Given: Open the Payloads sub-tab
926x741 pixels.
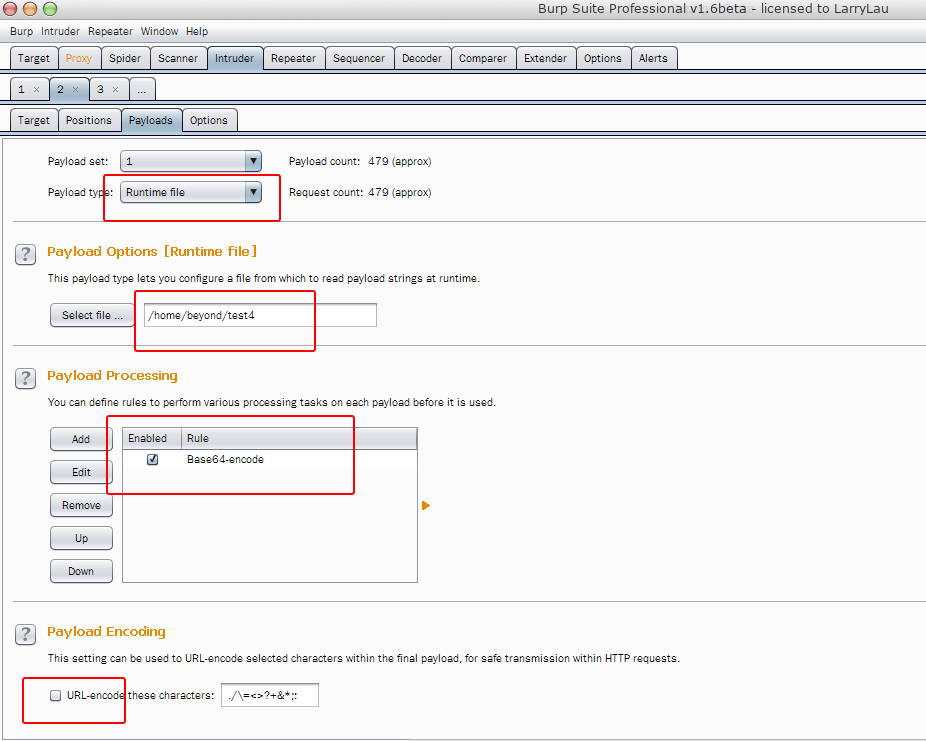Looking at the screenshot, I should click(x=151, y=120).
